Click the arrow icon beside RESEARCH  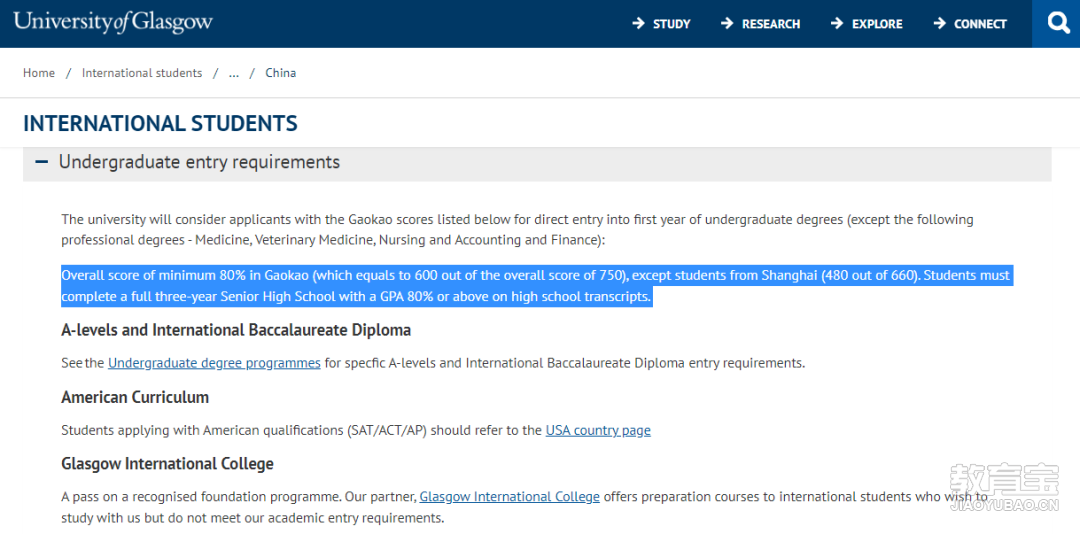coord(727,23)
